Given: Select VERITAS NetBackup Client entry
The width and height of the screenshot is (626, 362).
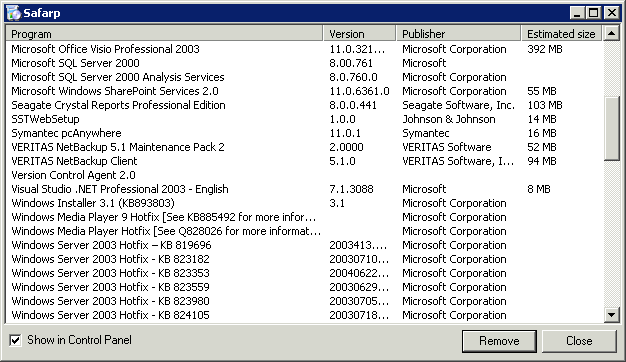Looking at the screenshot, I should 74,161.
